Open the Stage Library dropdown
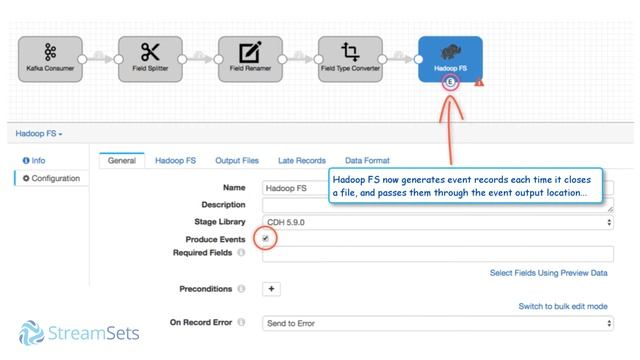This screenshot has height=360, width=640. (438, 222)
